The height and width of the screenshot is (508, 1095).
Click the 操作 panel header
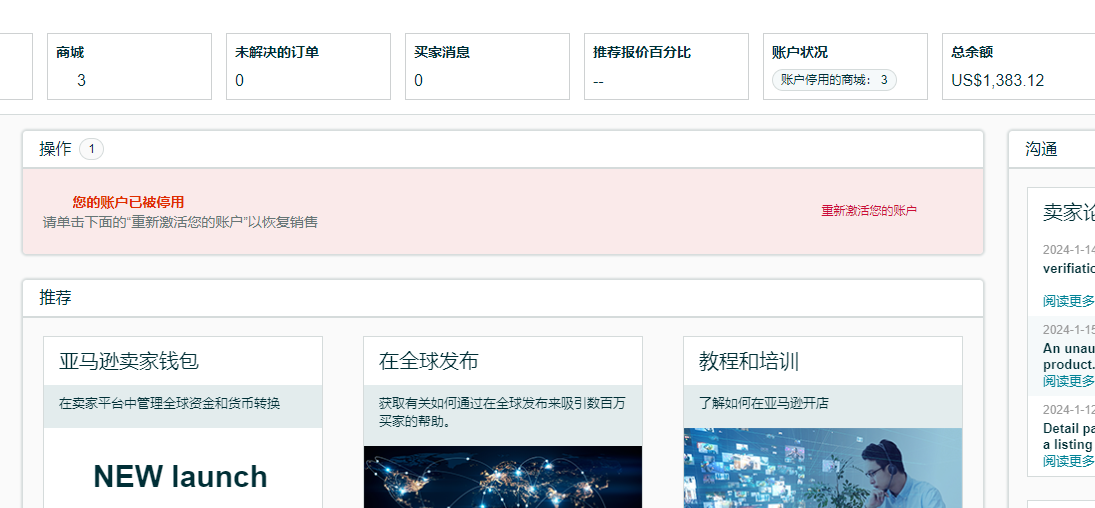pyautogui.click(x=503, y=149)
